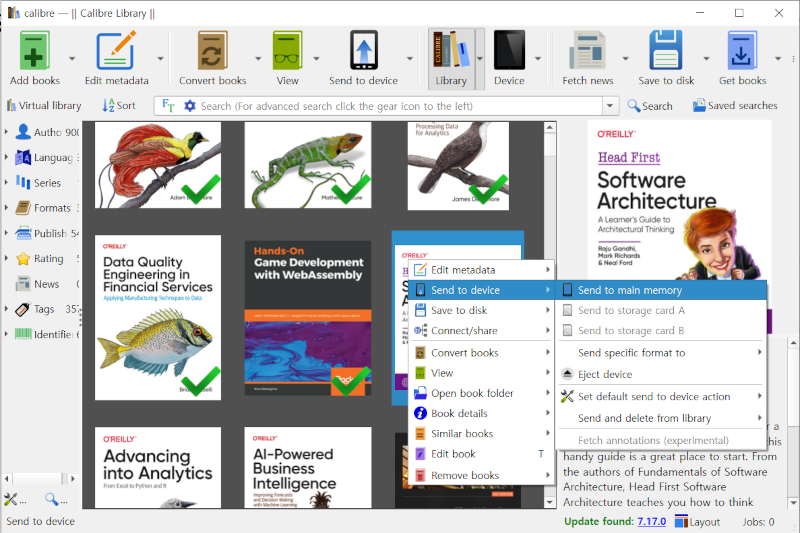Expand the Authors category in tag browser
This screenshot has width=800, height=533.
point(6,132)
